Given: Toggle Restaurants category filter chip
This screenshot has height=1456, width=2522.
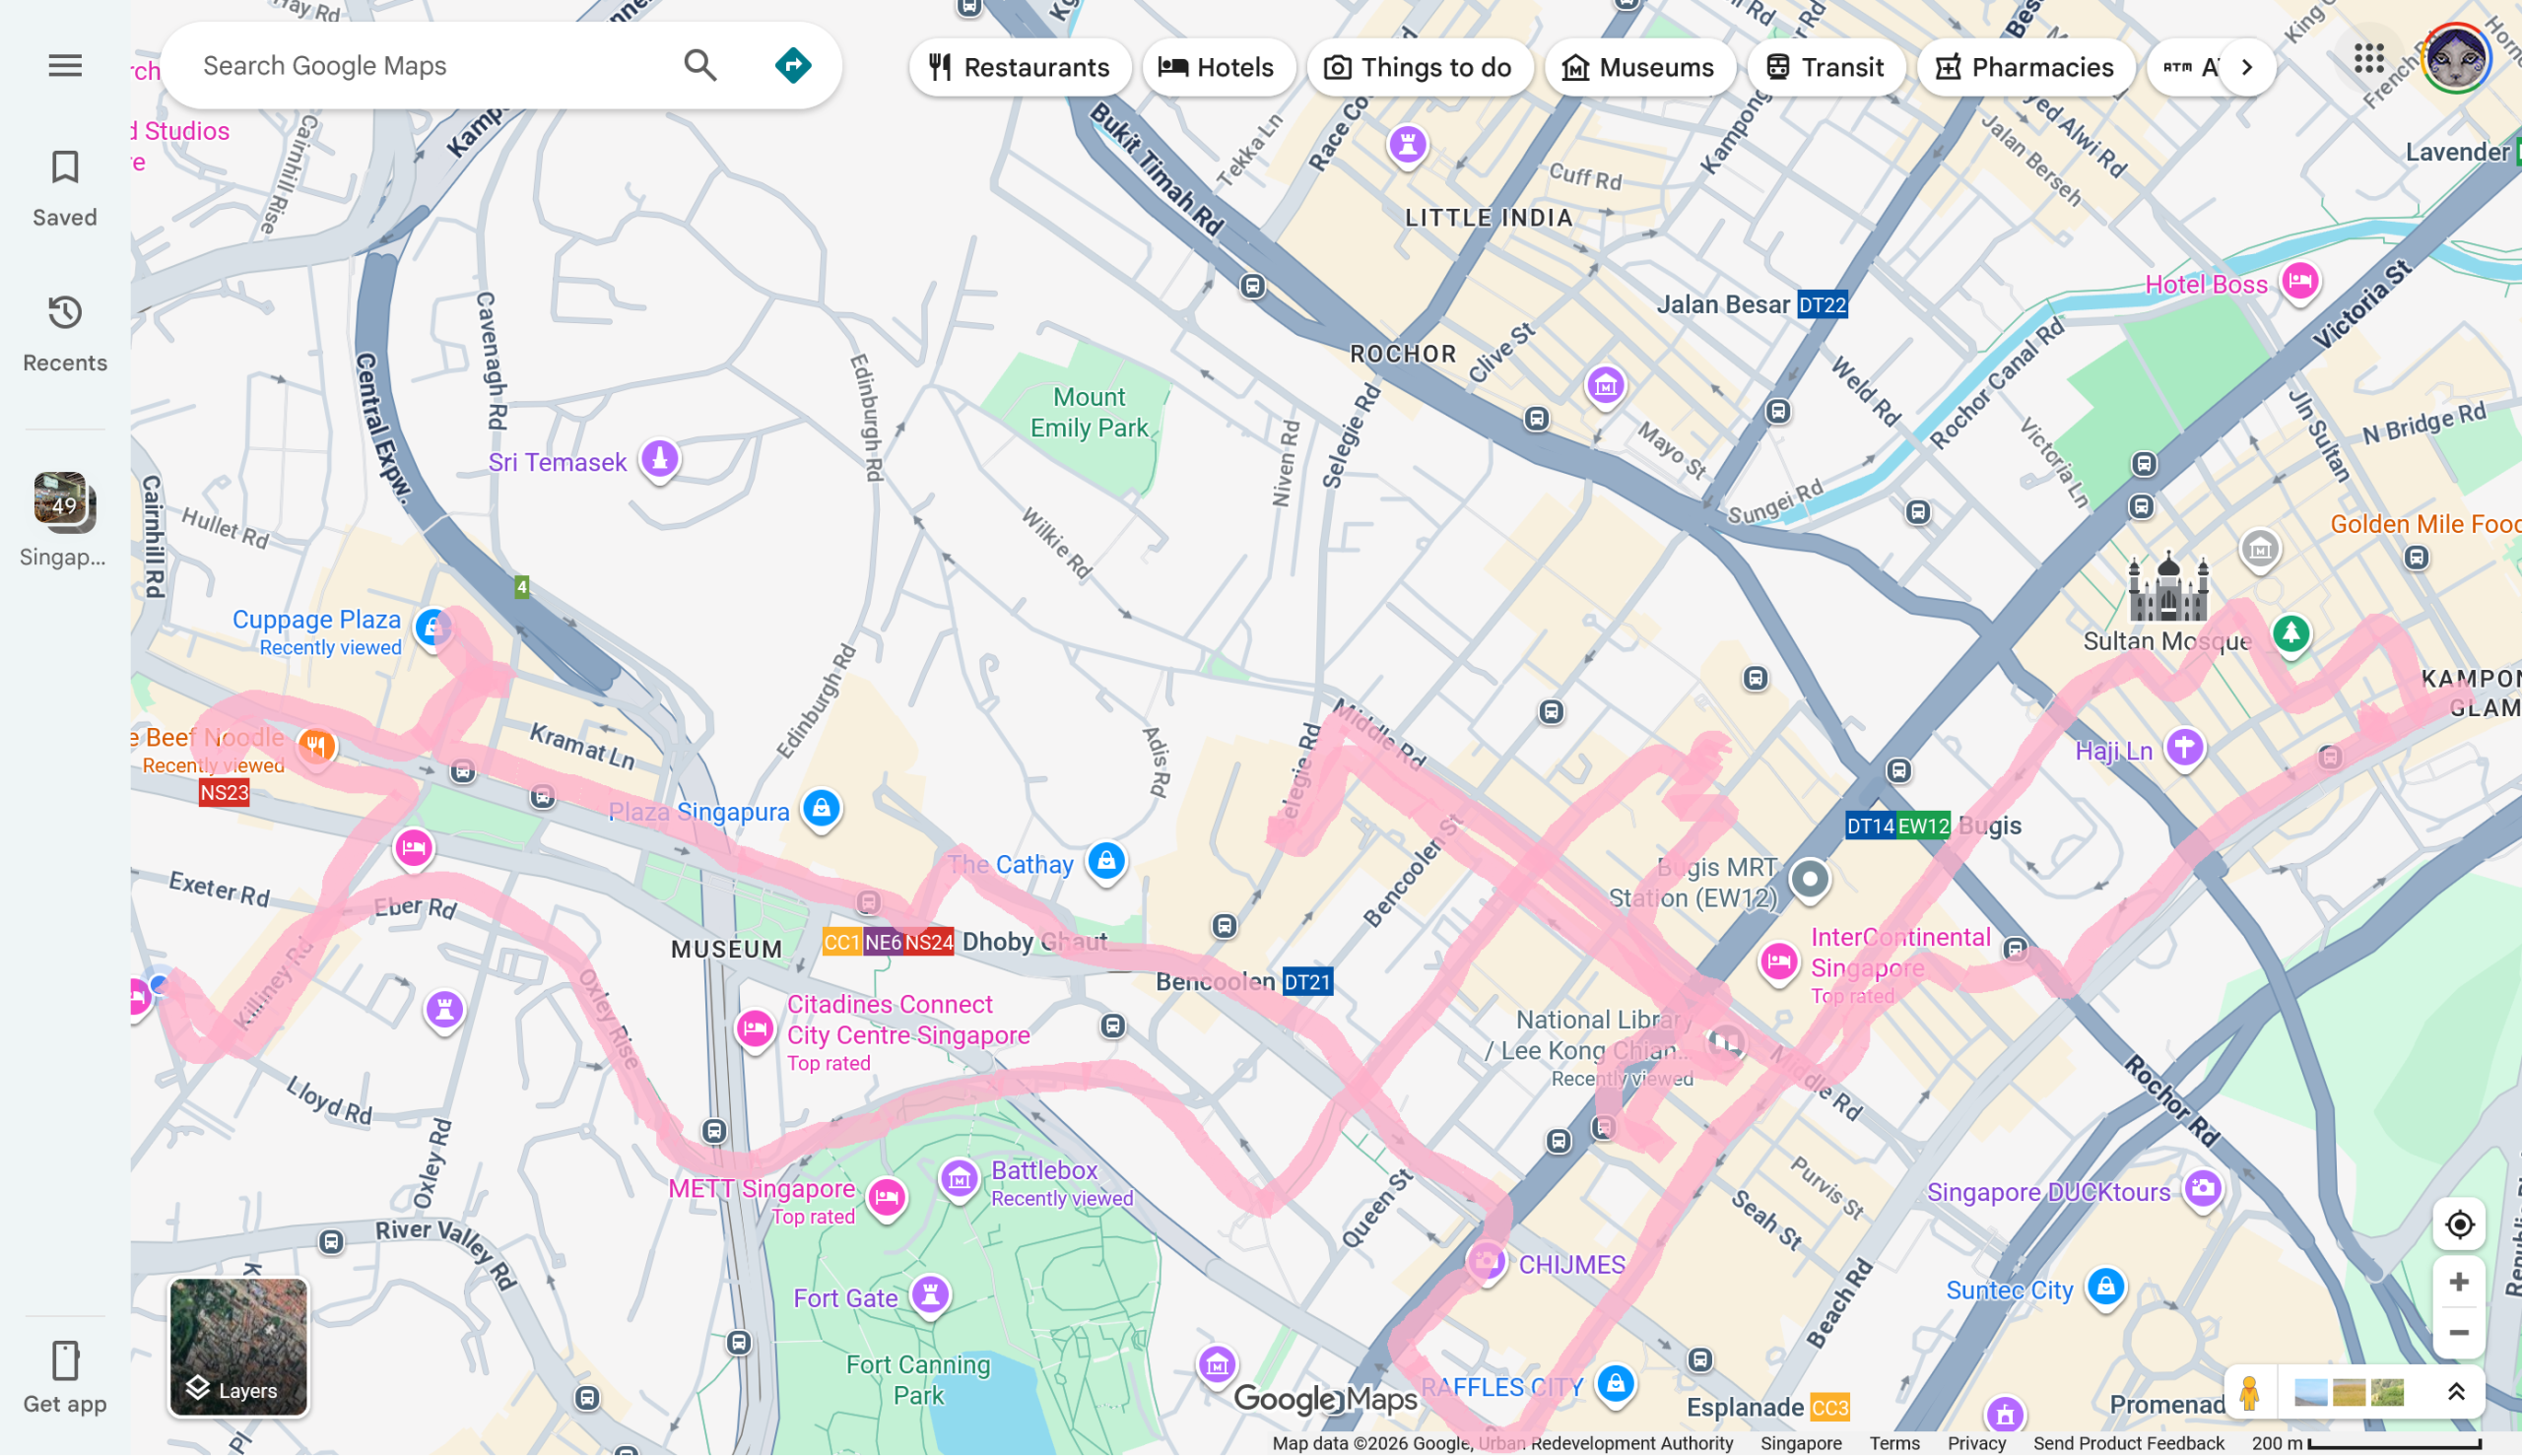Looking at the screenshot, I should tap(1019, 67).
